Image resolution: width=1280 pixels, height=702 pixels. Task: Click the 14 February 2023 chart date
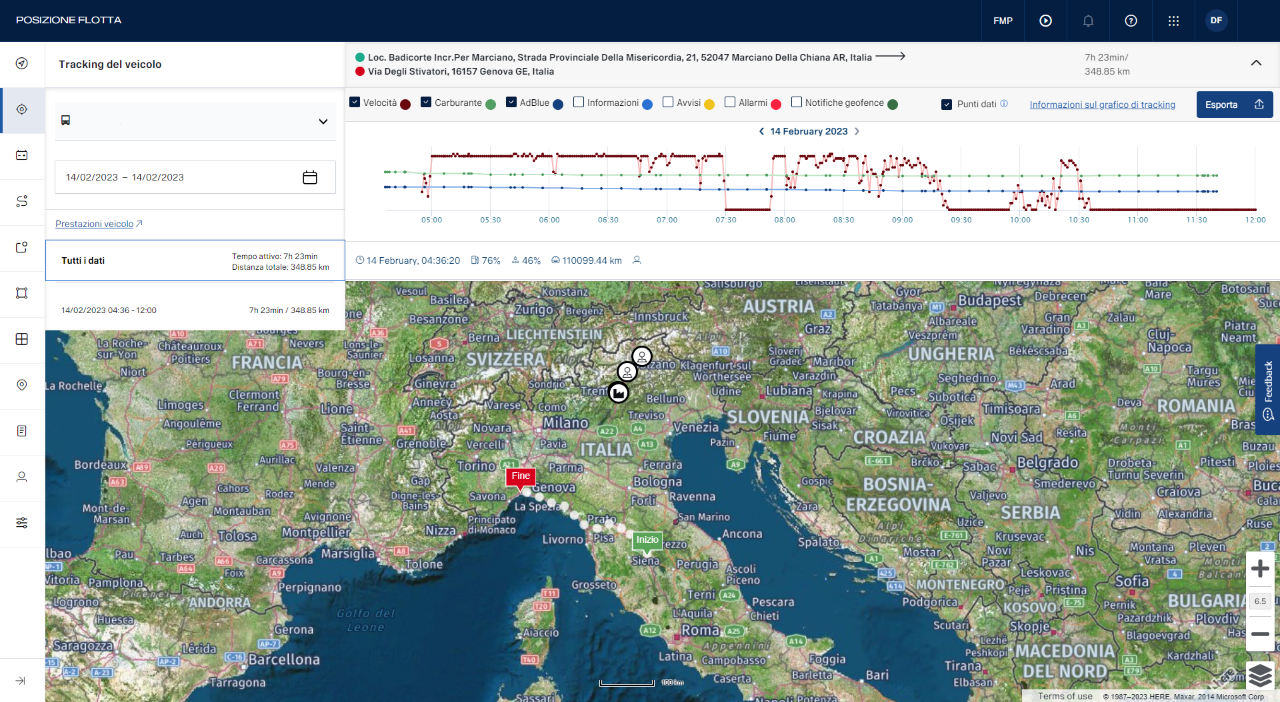(809, 131)
